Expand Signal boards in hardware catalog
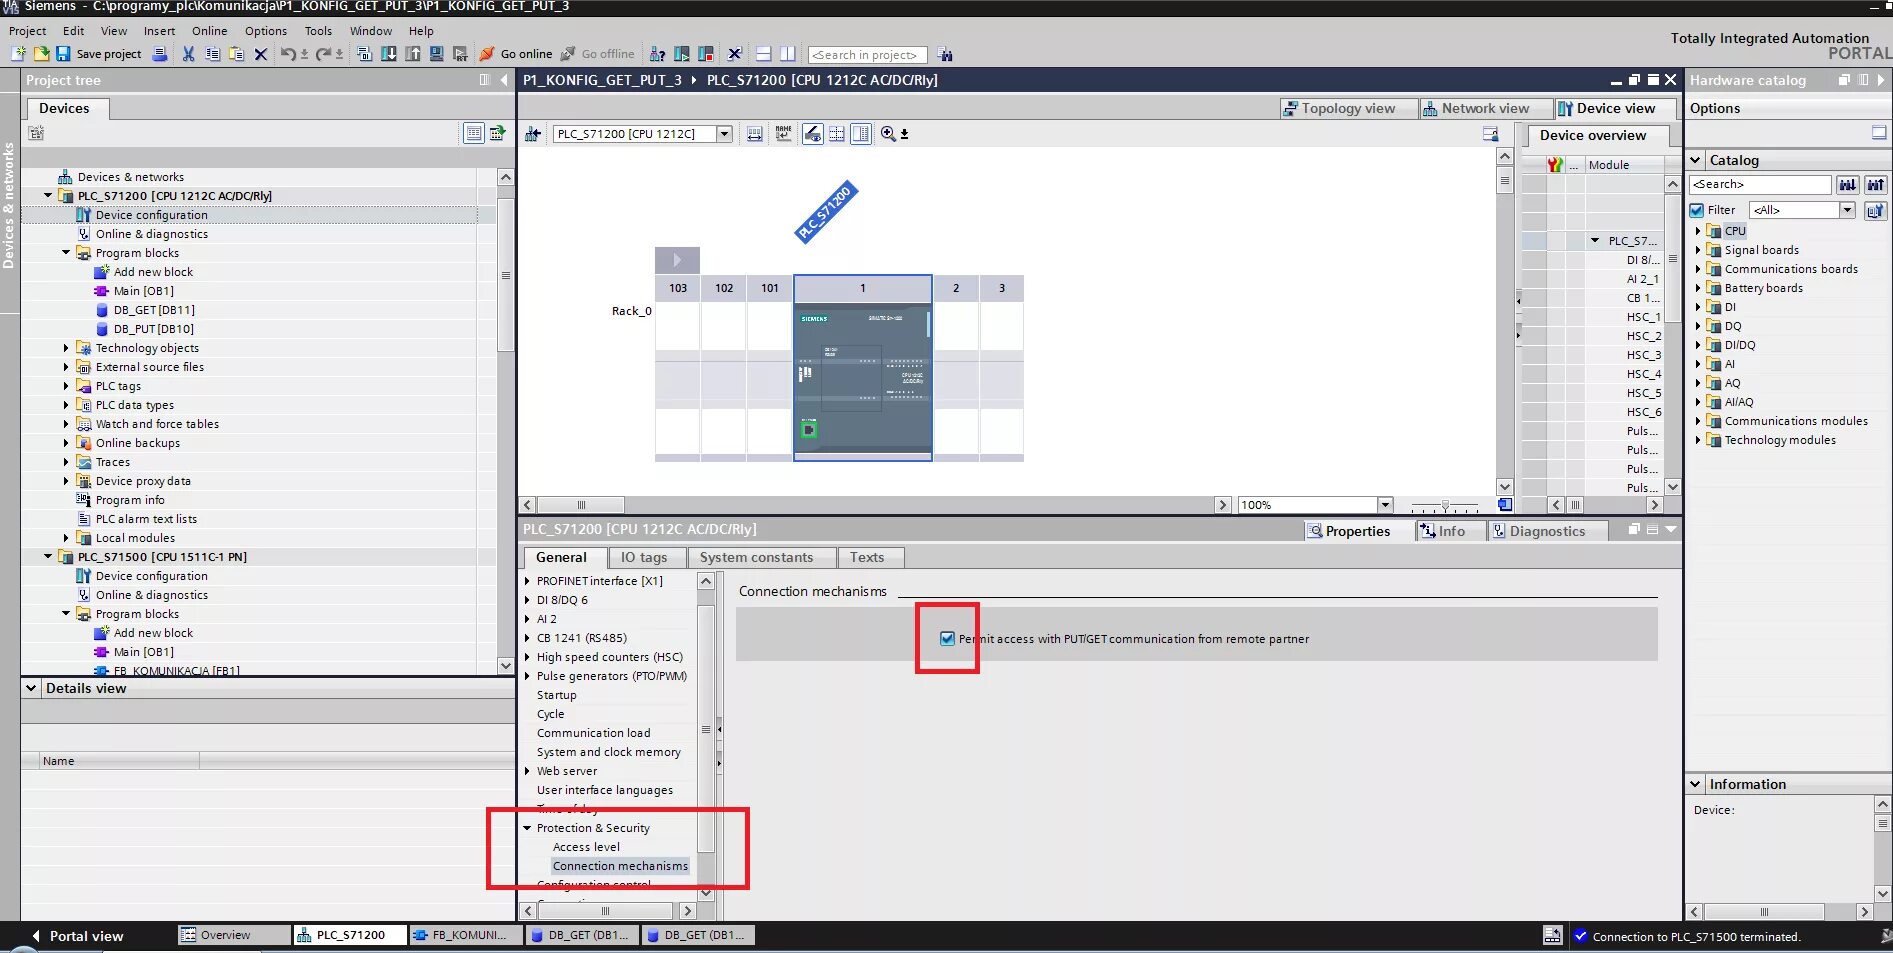Image resolution: width=1893 pixels, height=953 pixels. [x=1698, y=250]
